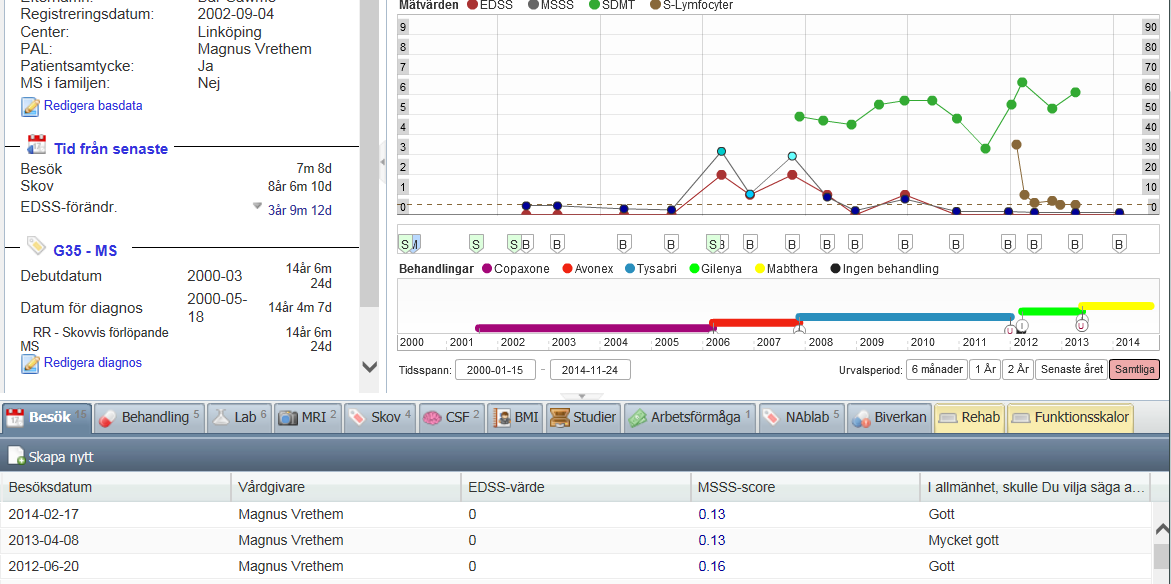Collapse the left panel with splitter arrow

pos(382,162)
